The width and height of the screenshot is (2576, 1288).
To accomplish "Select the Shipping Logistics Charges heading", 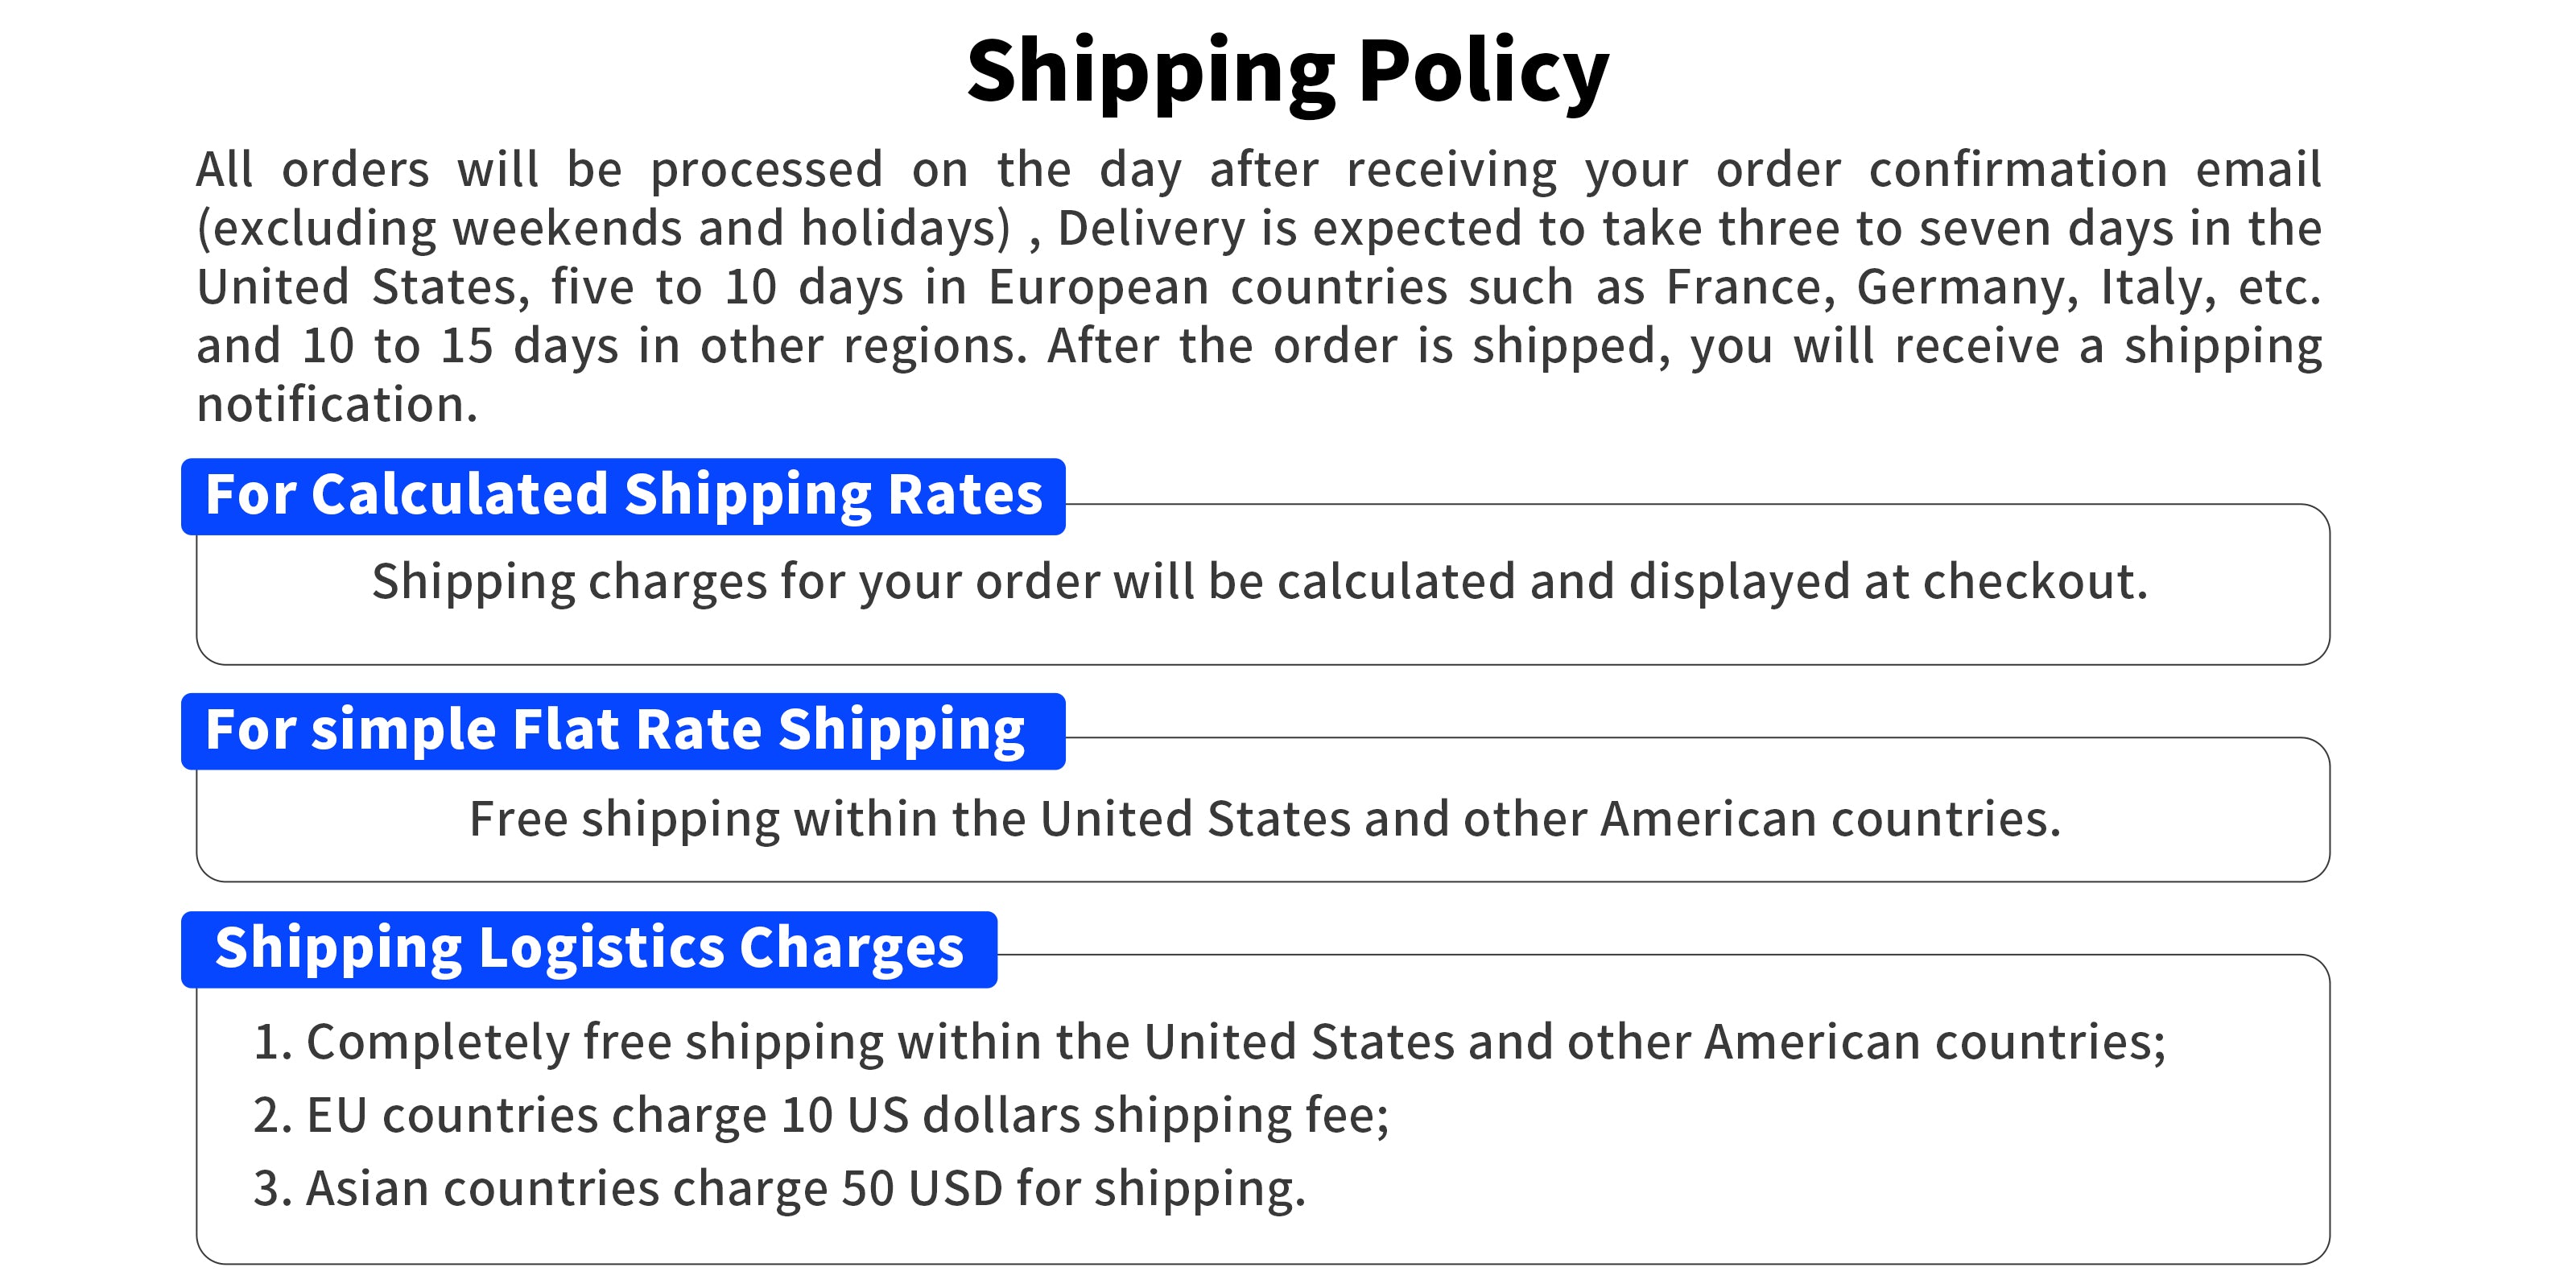I will (589, 949).
